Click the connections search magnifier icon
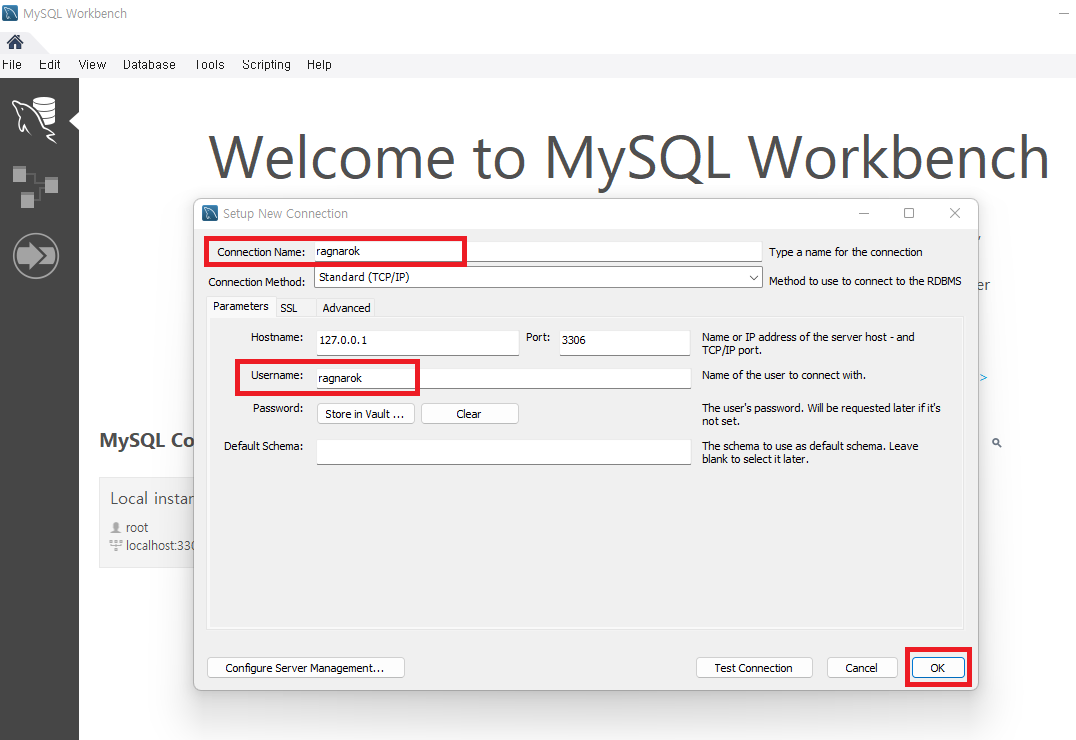Viewport: 1076px width, 740px height. point(996,443)
